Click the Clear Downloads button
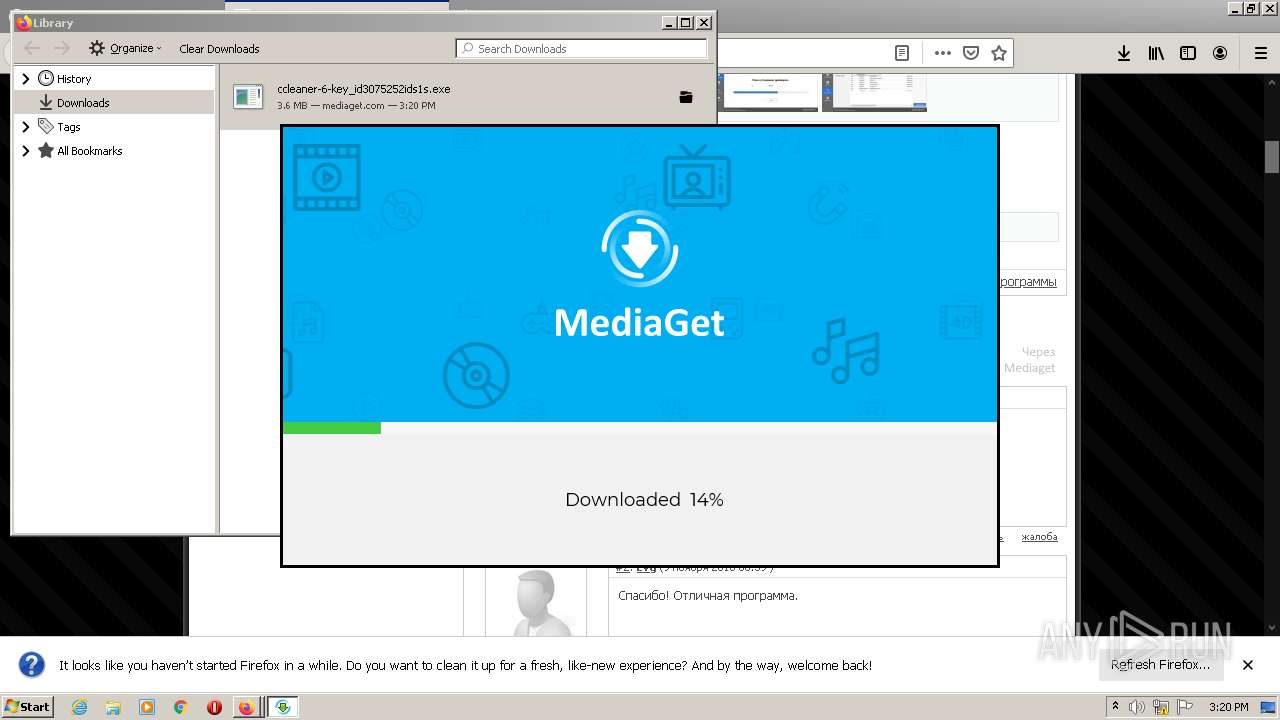 [x=219, y=48]
